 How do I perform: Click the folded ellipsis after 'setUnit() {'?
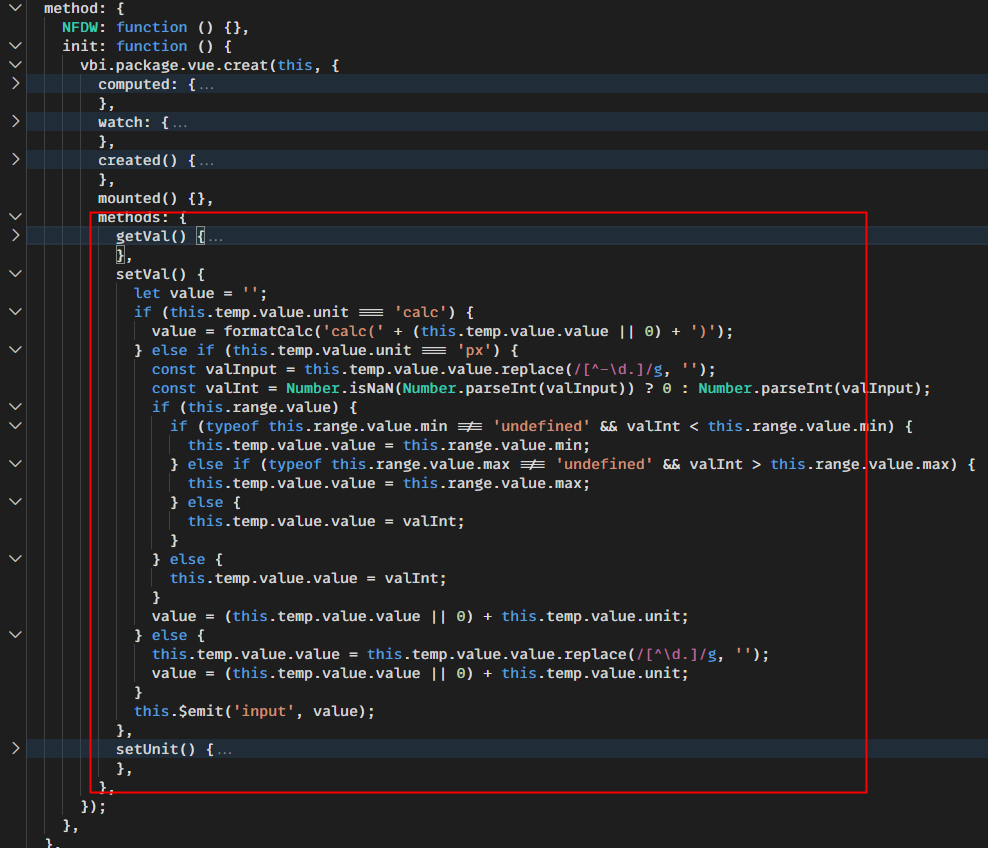[225, 751]
